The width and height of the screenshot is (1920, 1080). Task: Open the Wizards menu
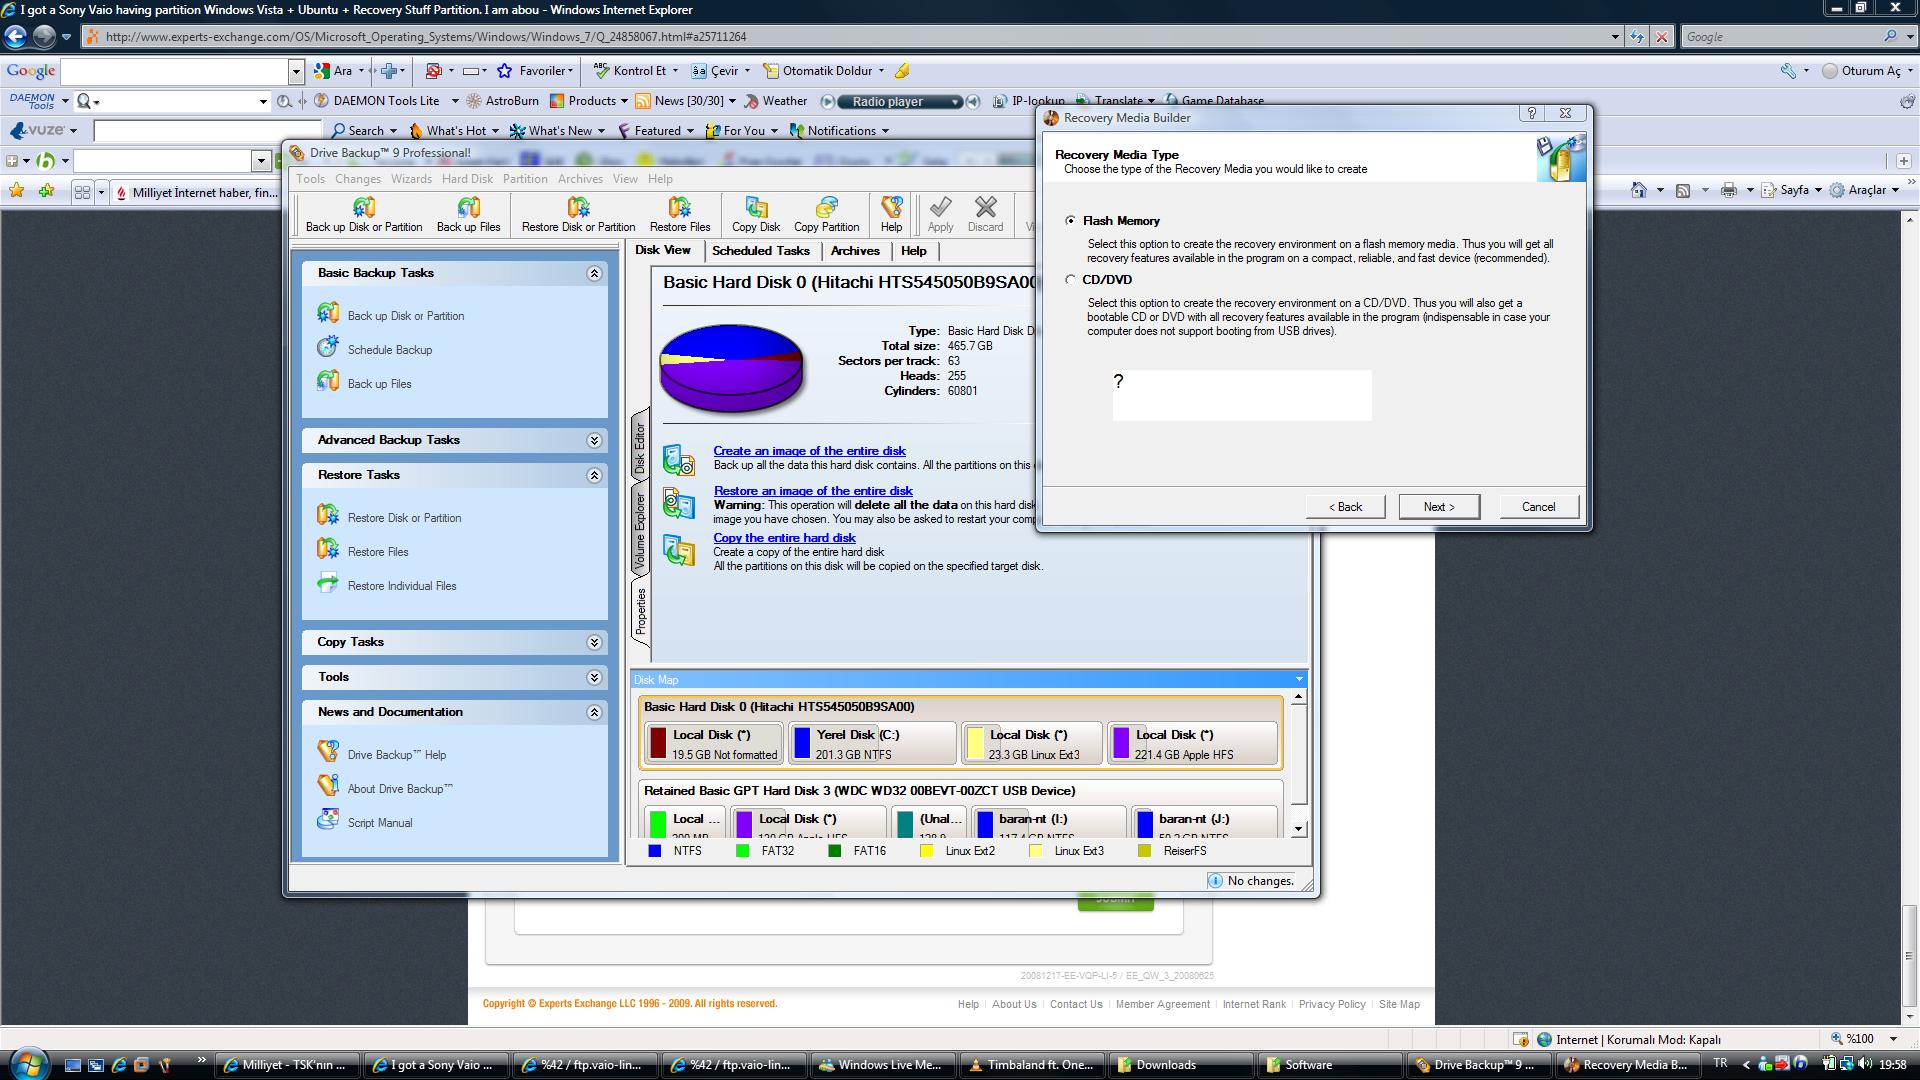(411, 179)
